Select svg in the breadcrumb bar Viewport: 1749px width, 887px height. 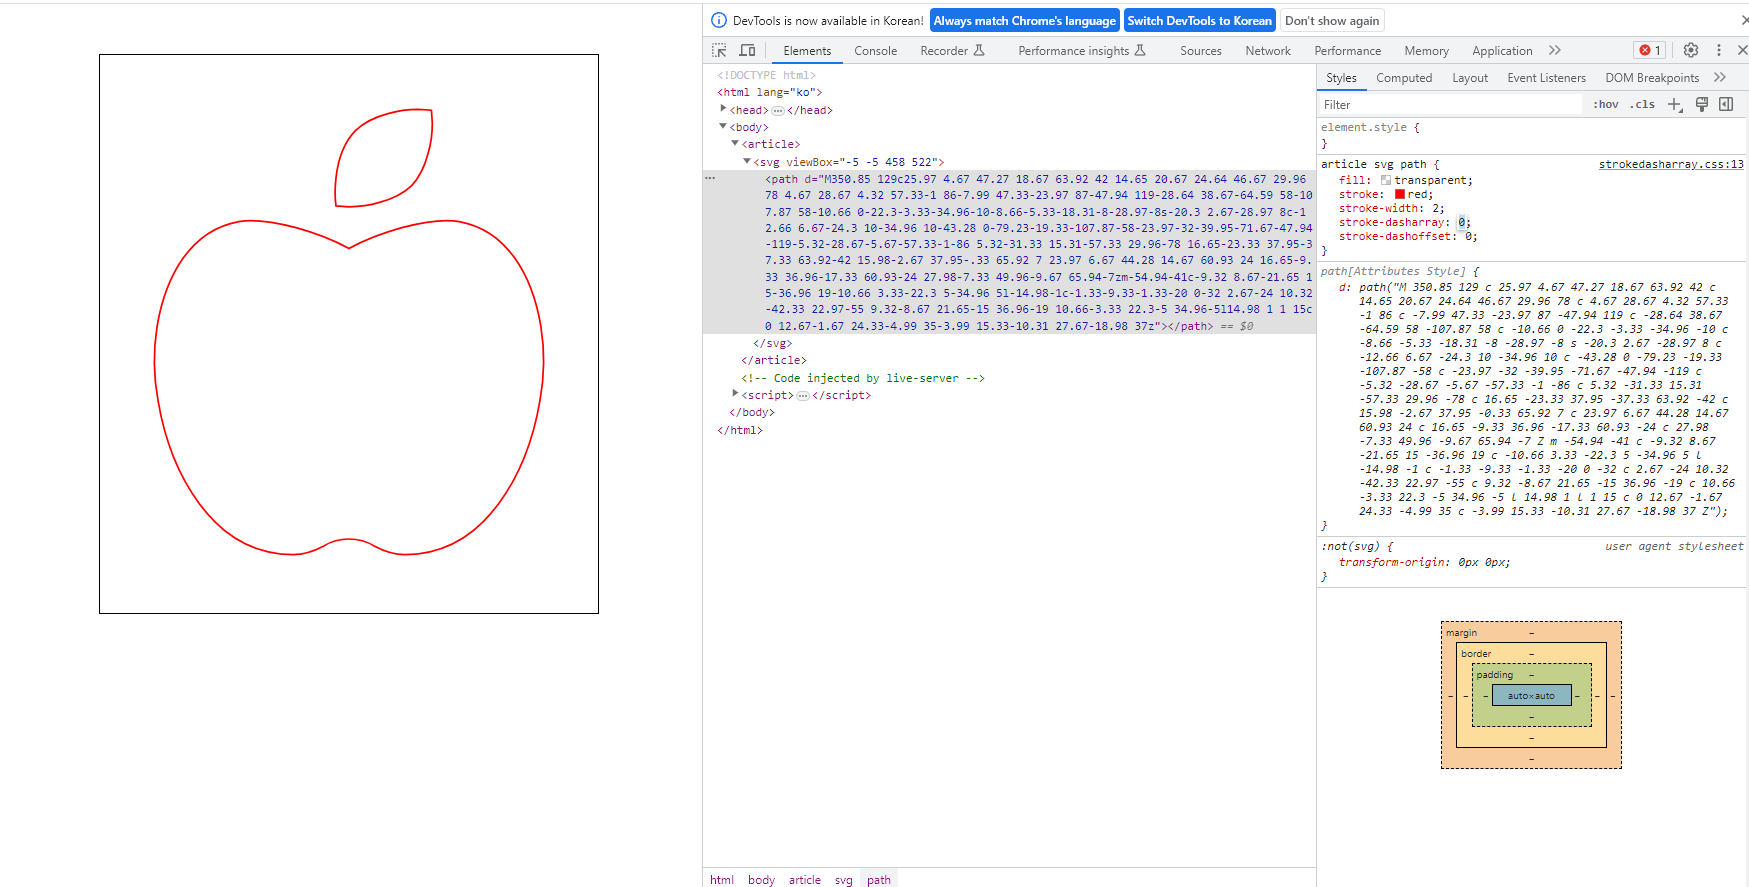[x=843, y=880]
